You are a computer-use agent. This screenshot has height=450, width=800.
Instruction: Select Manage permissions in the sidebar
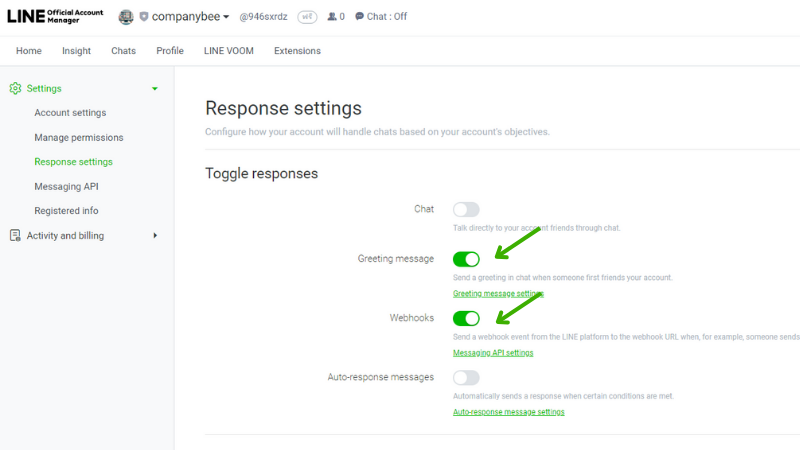click(x=79, y=137)
